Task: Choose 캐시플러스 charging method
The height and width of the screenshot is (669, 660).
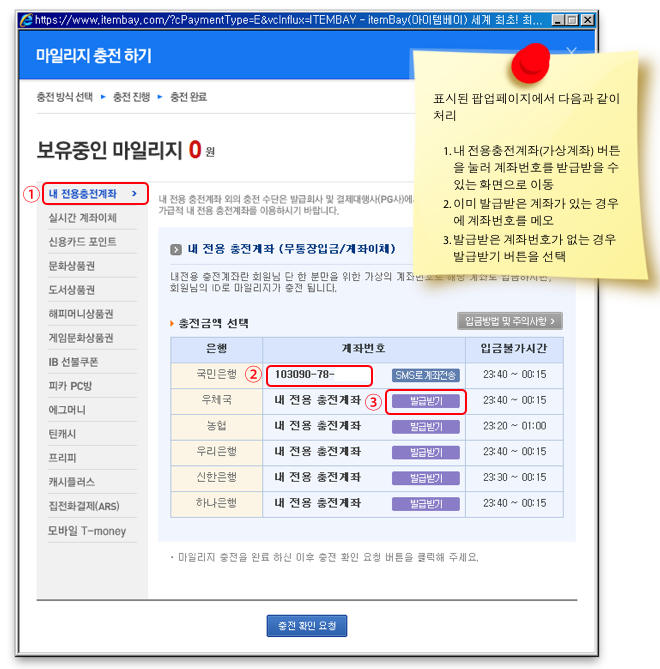Action: (72, 482)
